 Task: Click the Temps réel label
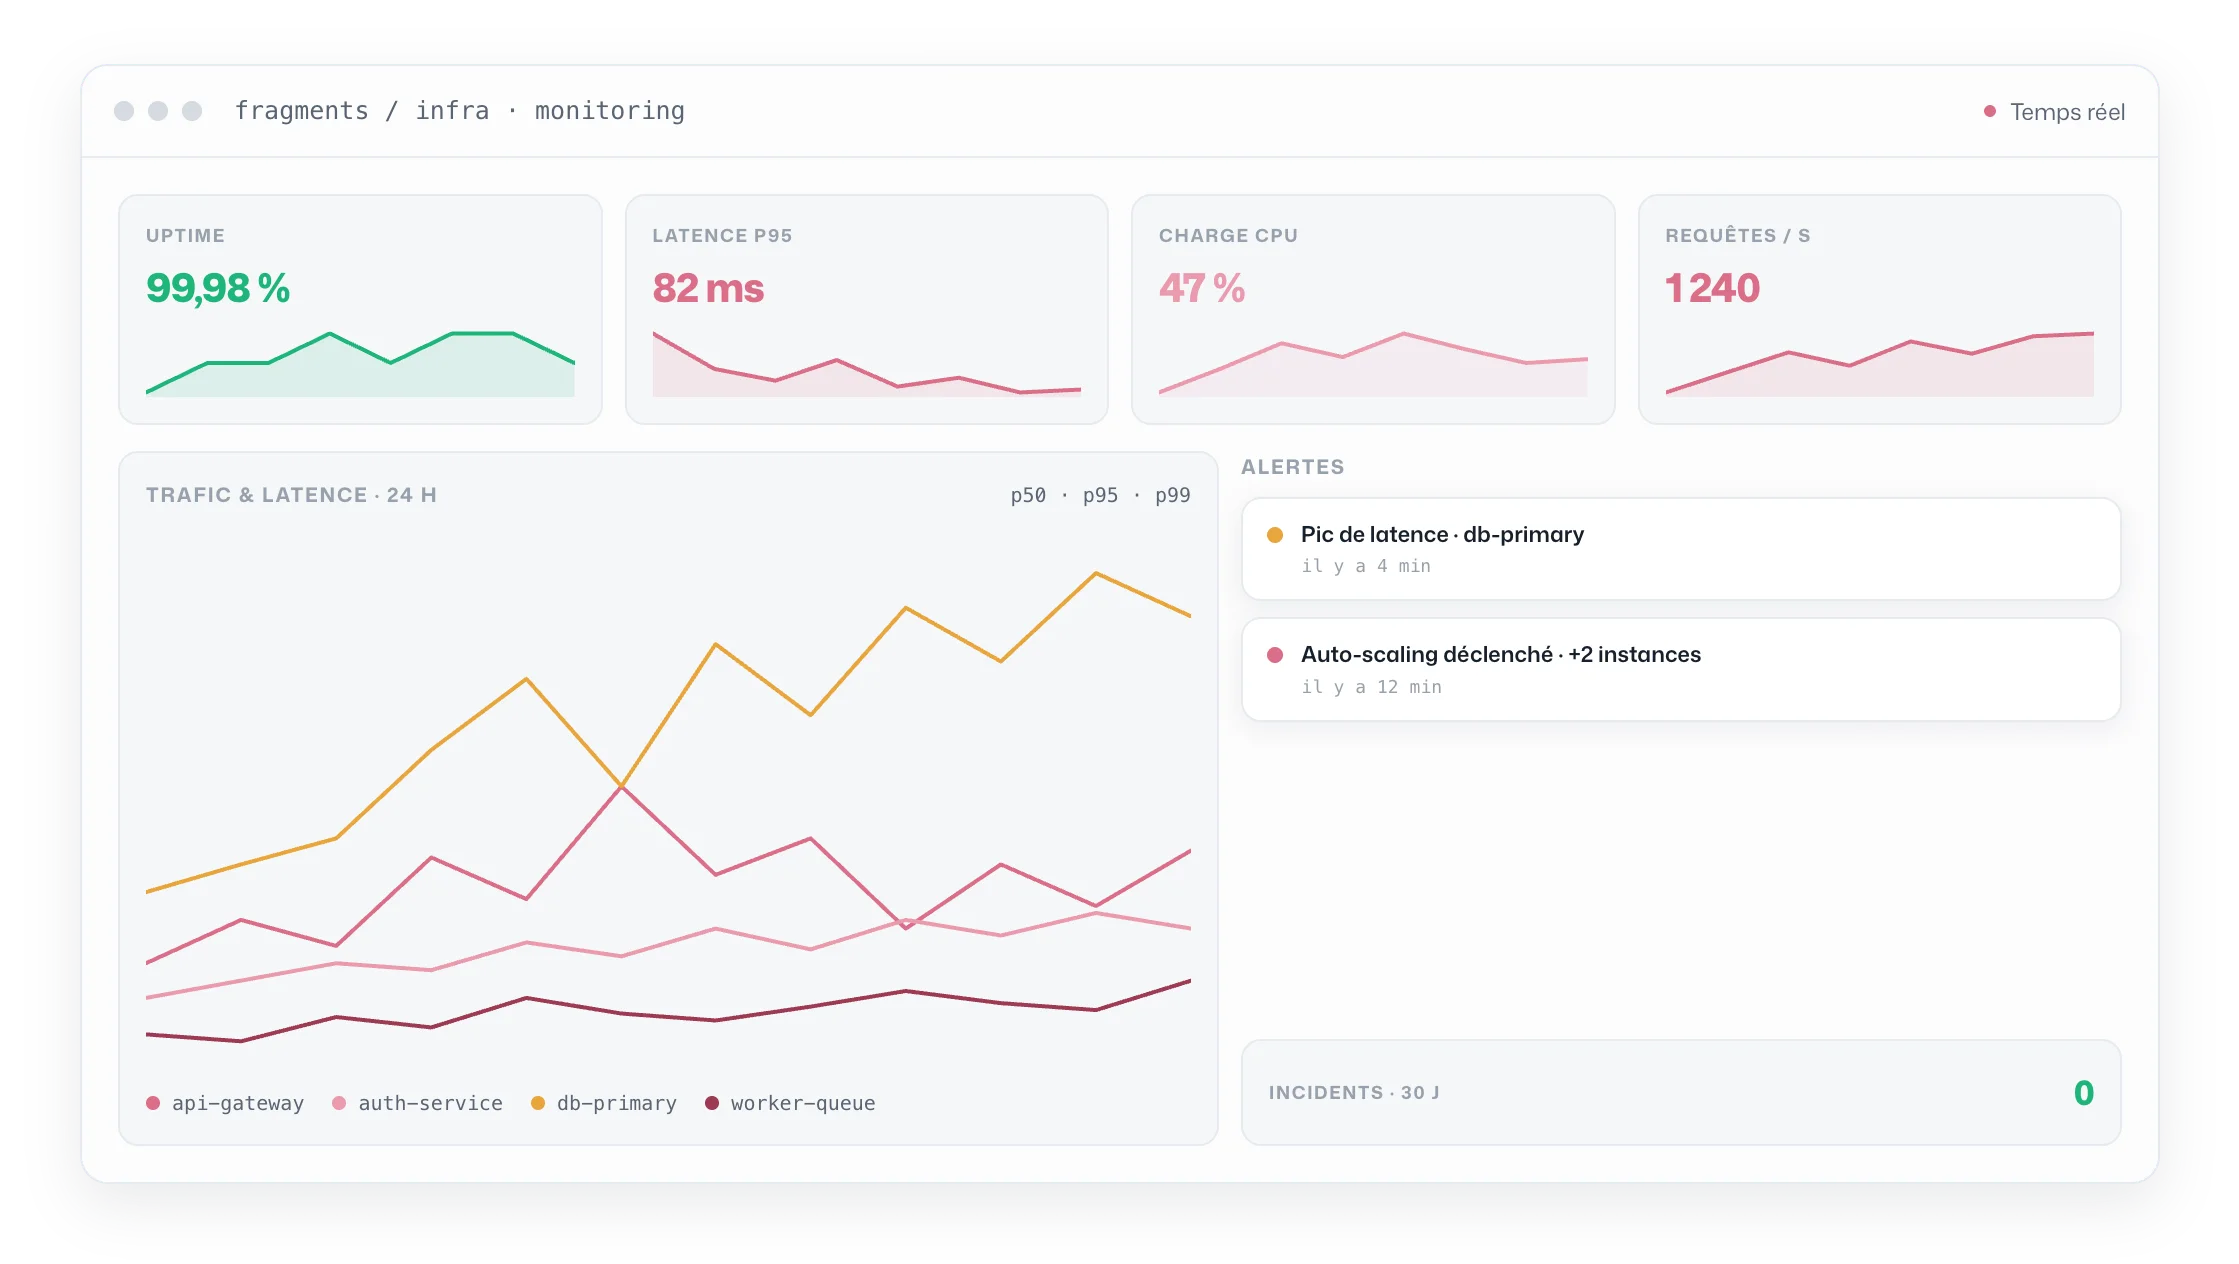pyautogui.click(x=2067, y=112)
